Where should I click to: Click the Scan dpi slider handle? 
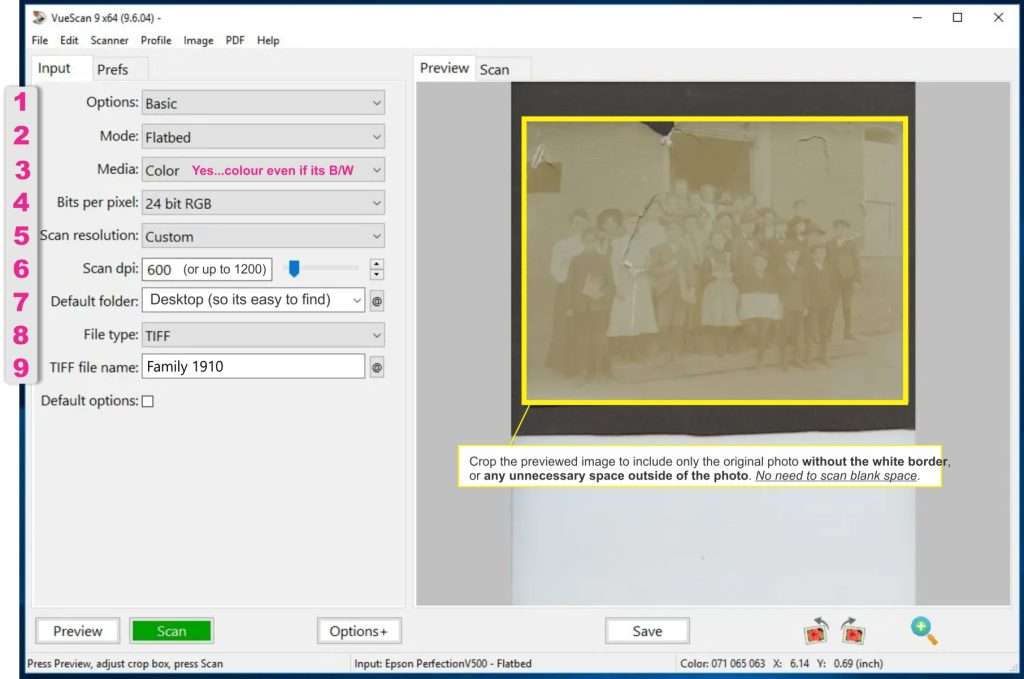pos(294,268)
